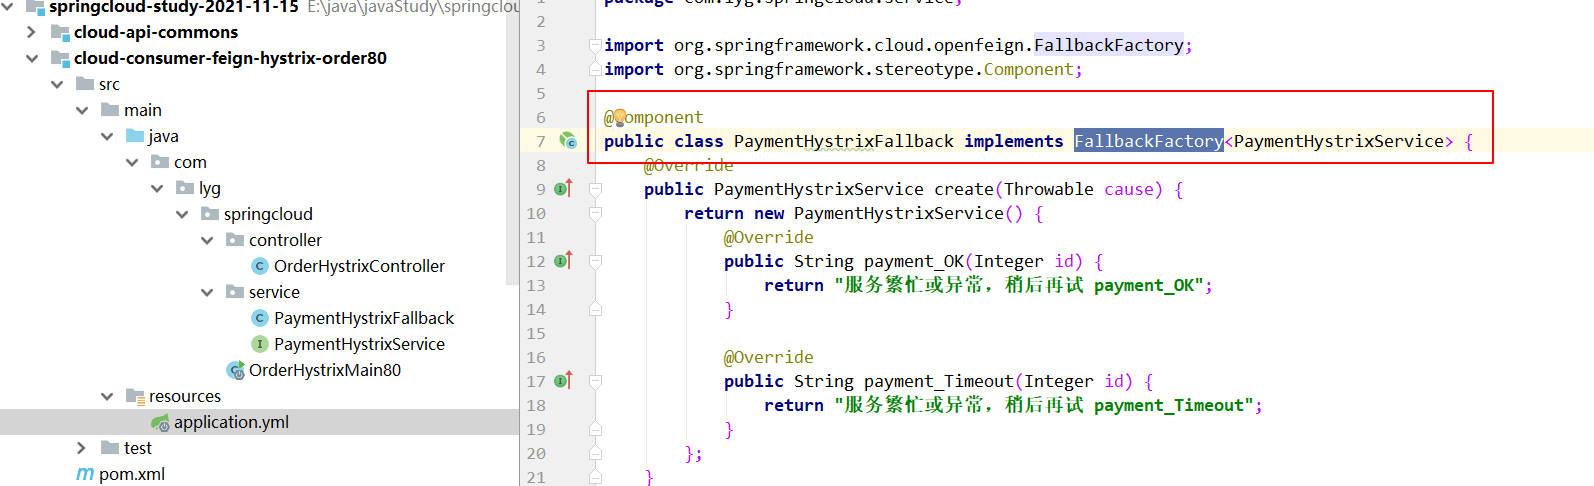Click the highlighted FallbackFactory on line 7

[1148, 141]
